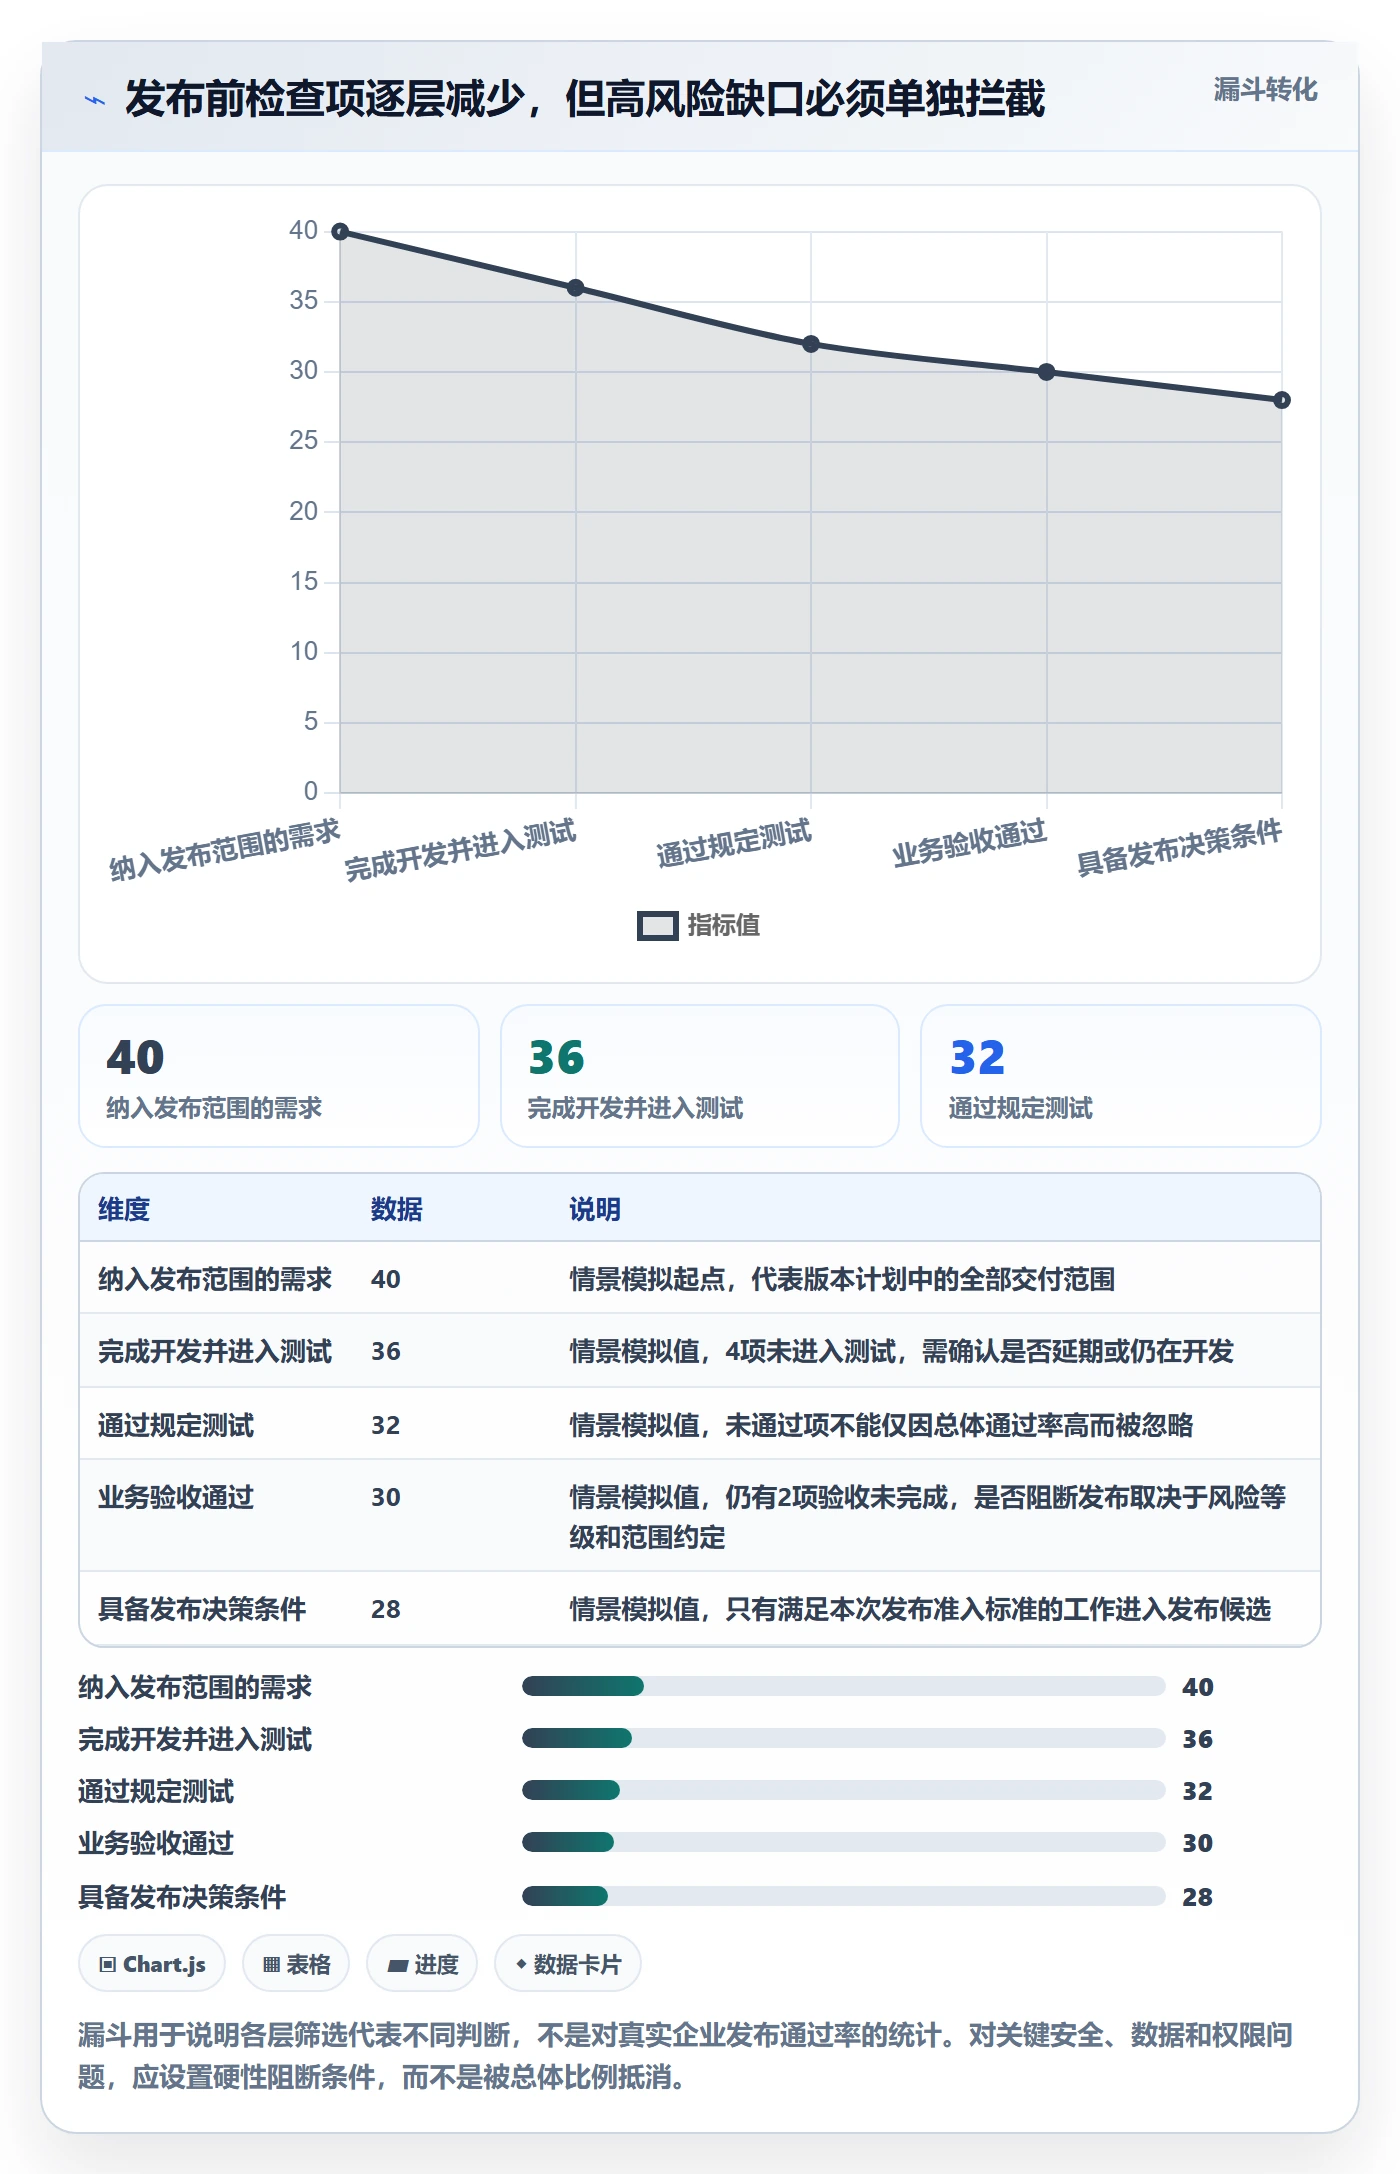Image resolution: width=1400 pixels, height=2174 pixels.
Task: Click the 数据 column header
Action: coord(397,1209)
